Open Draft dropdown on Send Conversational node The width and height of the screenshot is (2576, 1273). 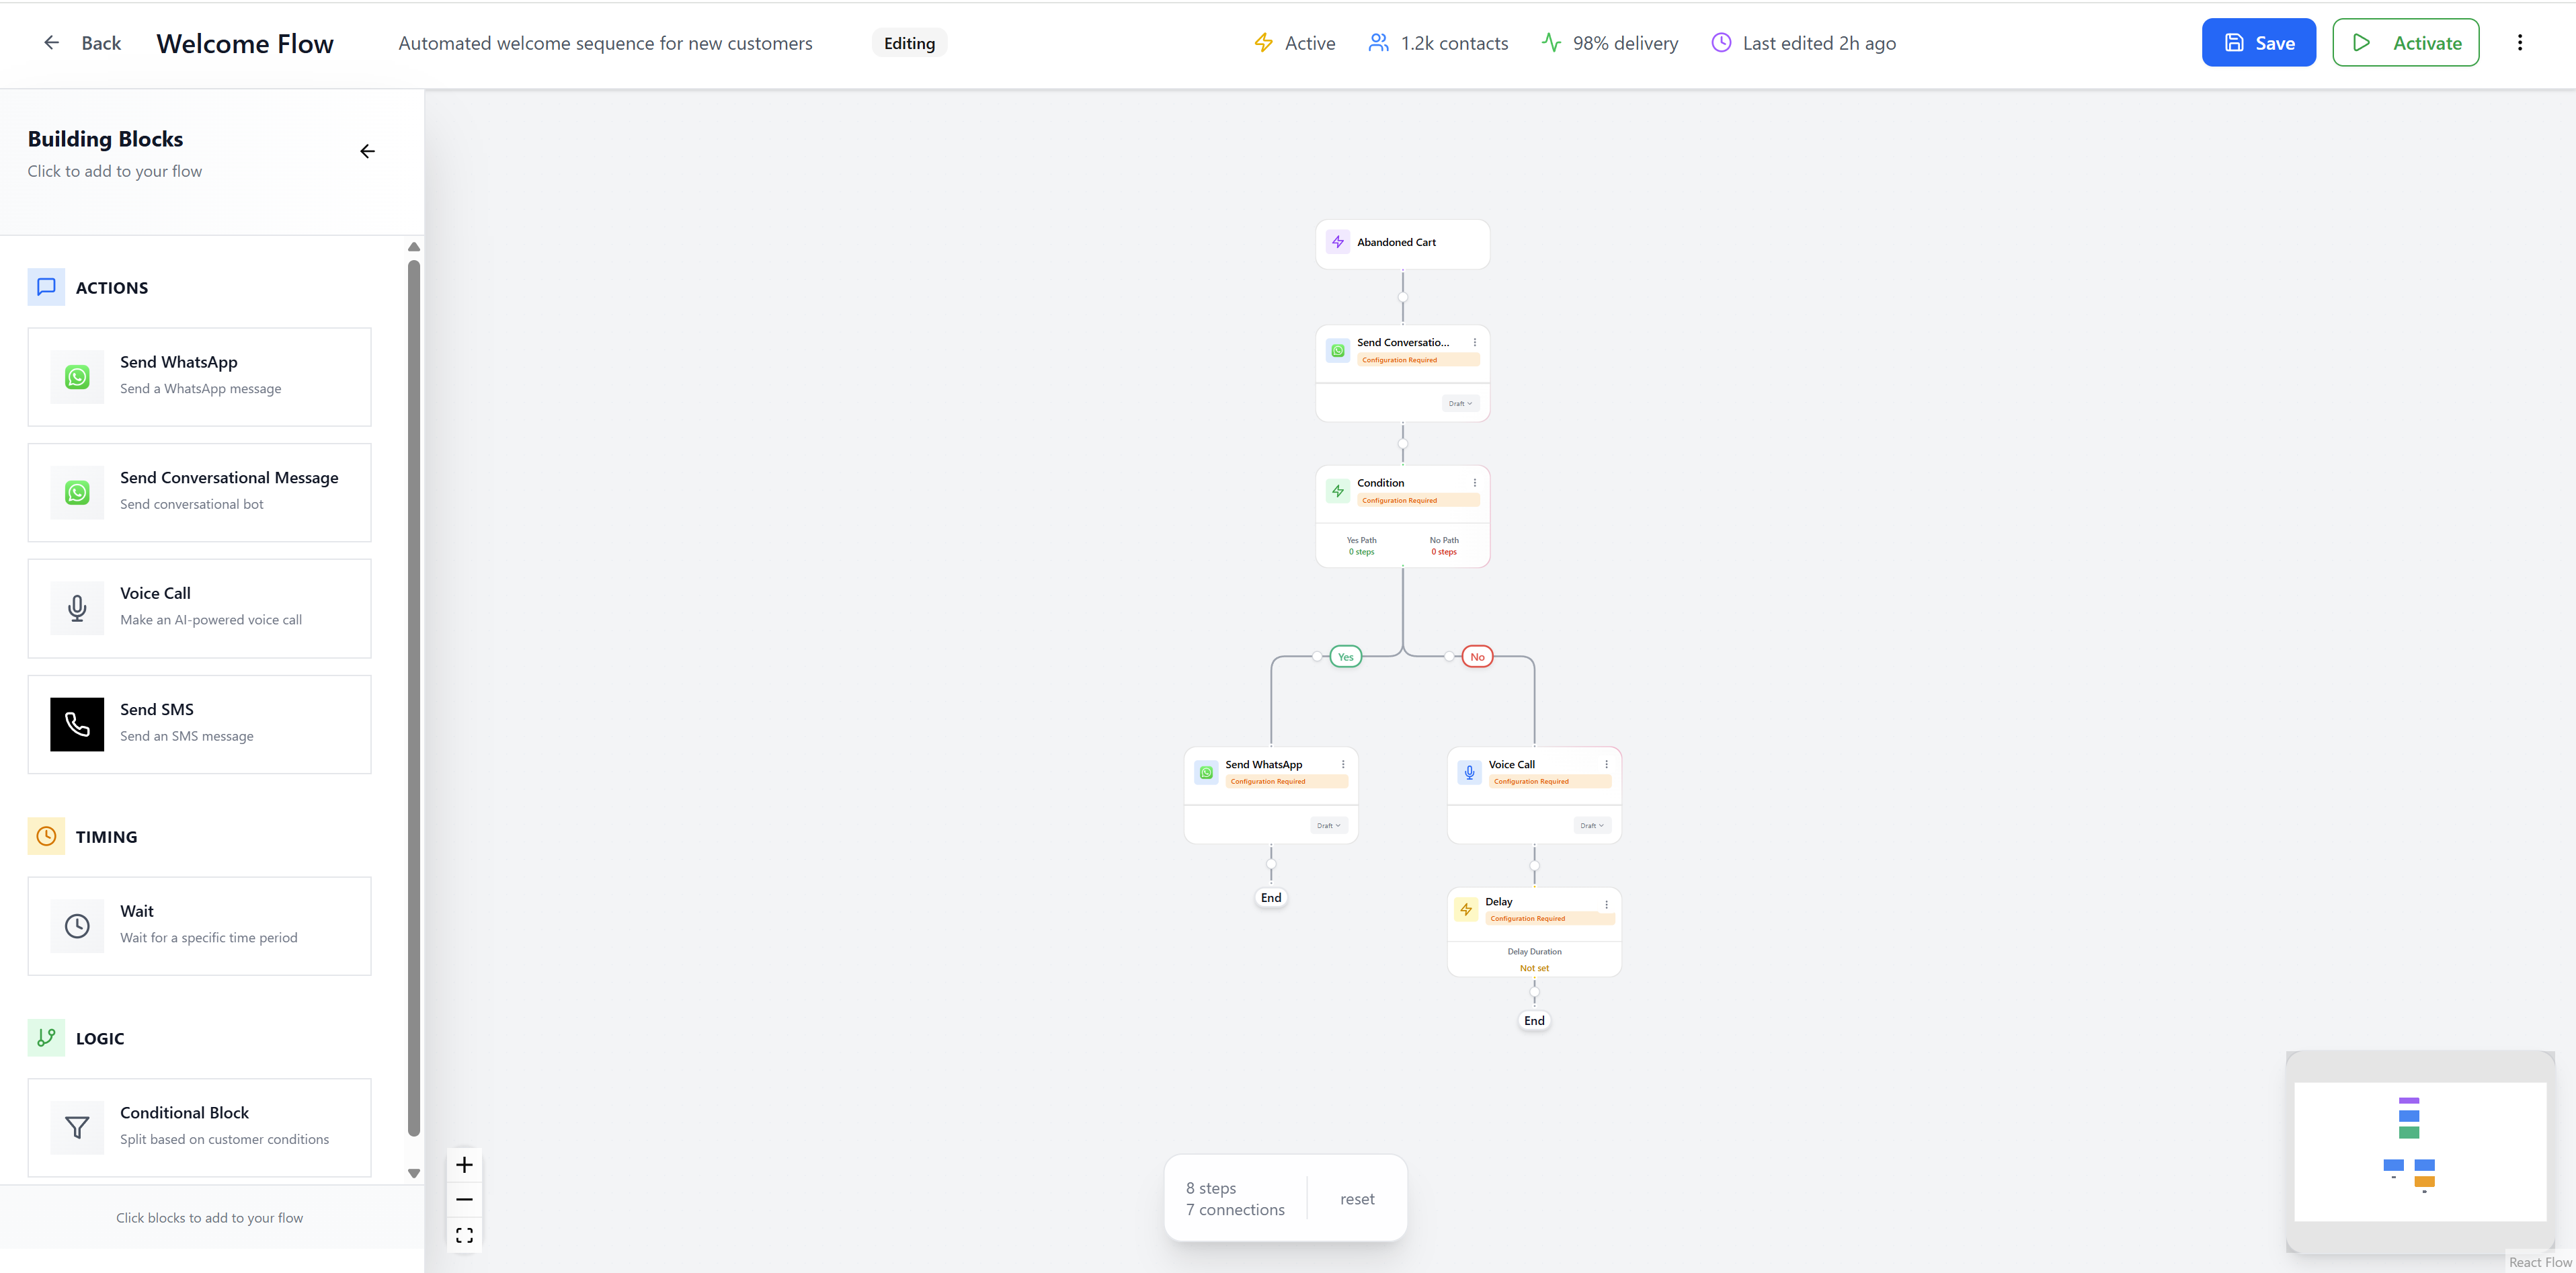pyautogui.click(x=1460, y=404)
